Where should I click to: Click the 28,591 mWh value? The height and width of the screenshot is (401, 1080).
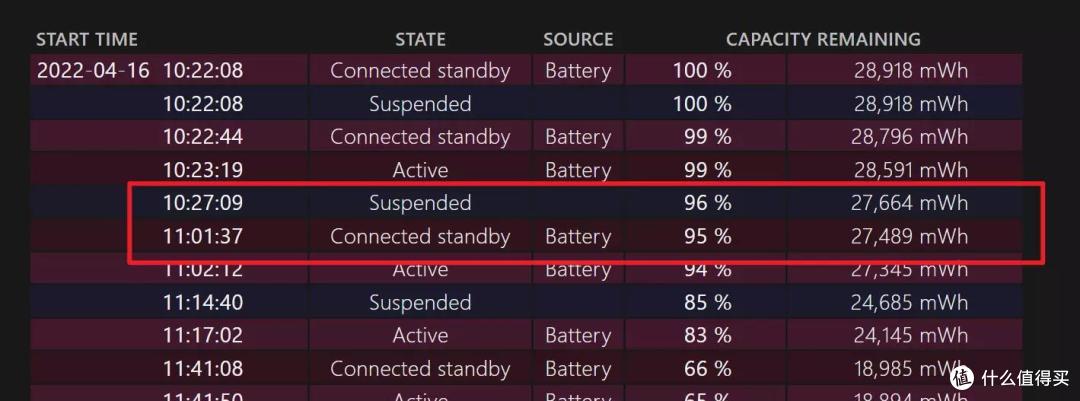tap(909, 169)
